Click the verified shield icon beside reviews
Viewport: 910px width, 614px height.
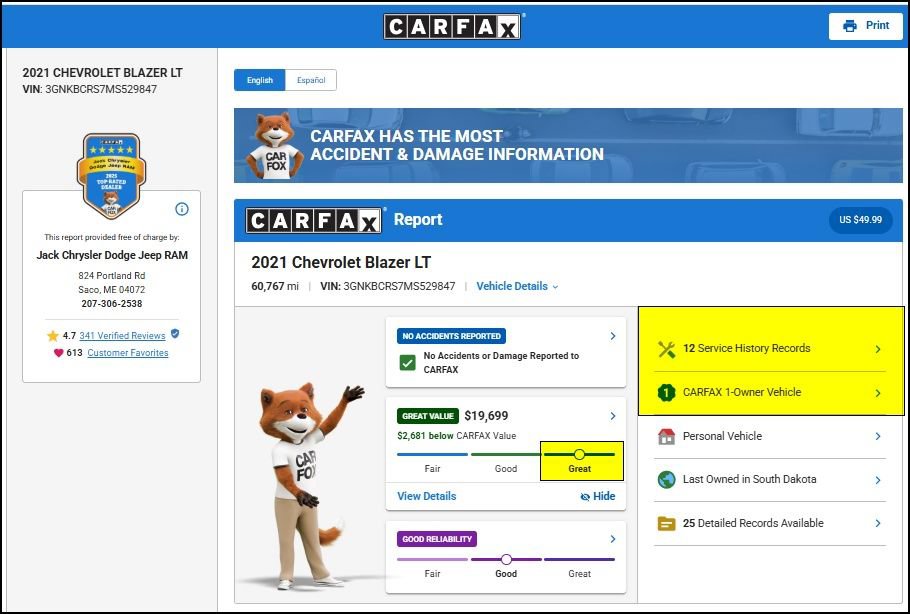[x=175, y=334]
